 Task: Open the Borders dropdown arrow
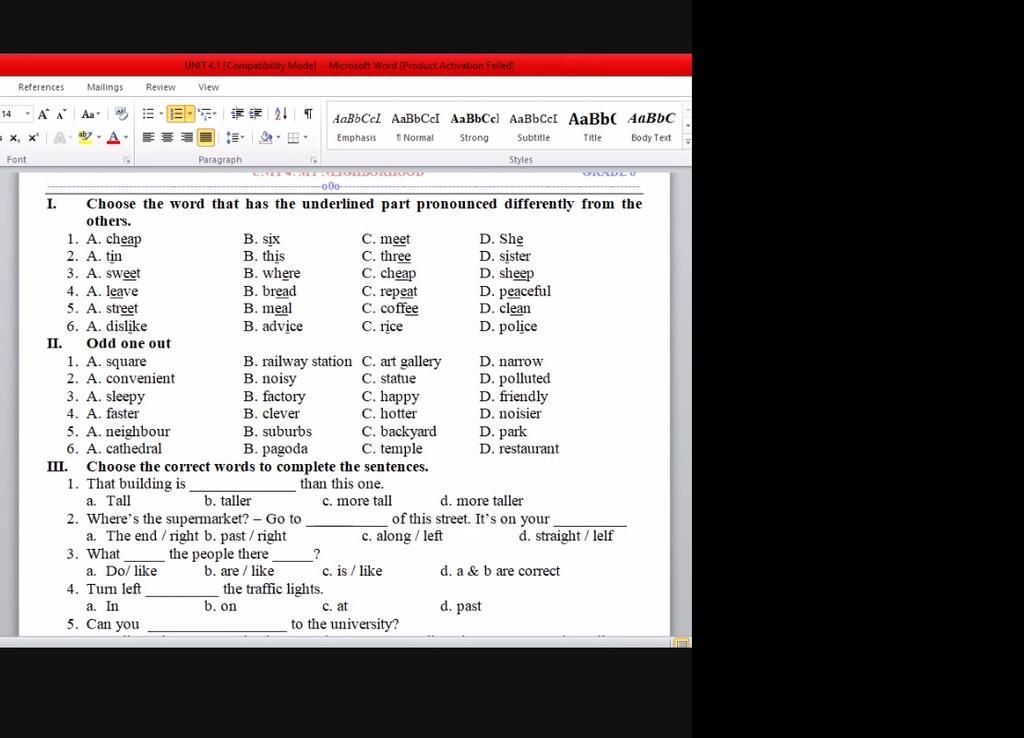(305, 137)
